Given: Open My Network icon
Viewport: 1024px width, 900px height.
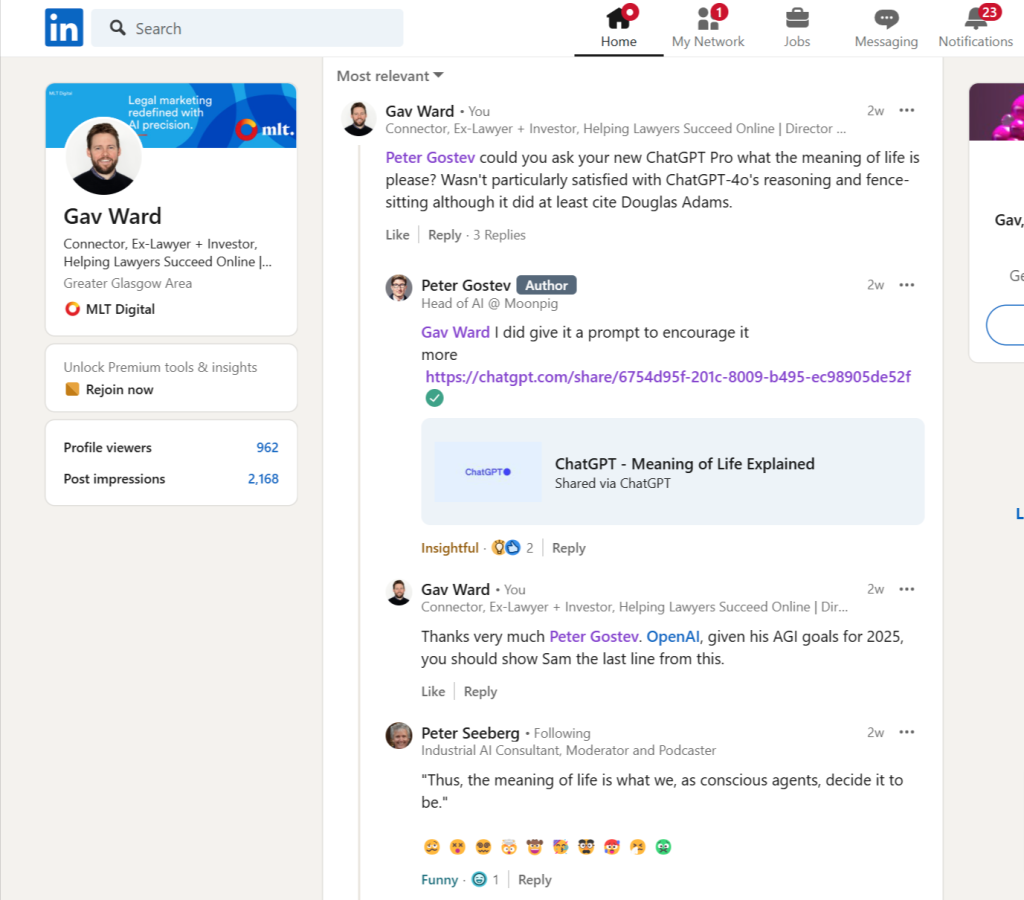Looking at the screenshot, I should [x=709, y=18].
